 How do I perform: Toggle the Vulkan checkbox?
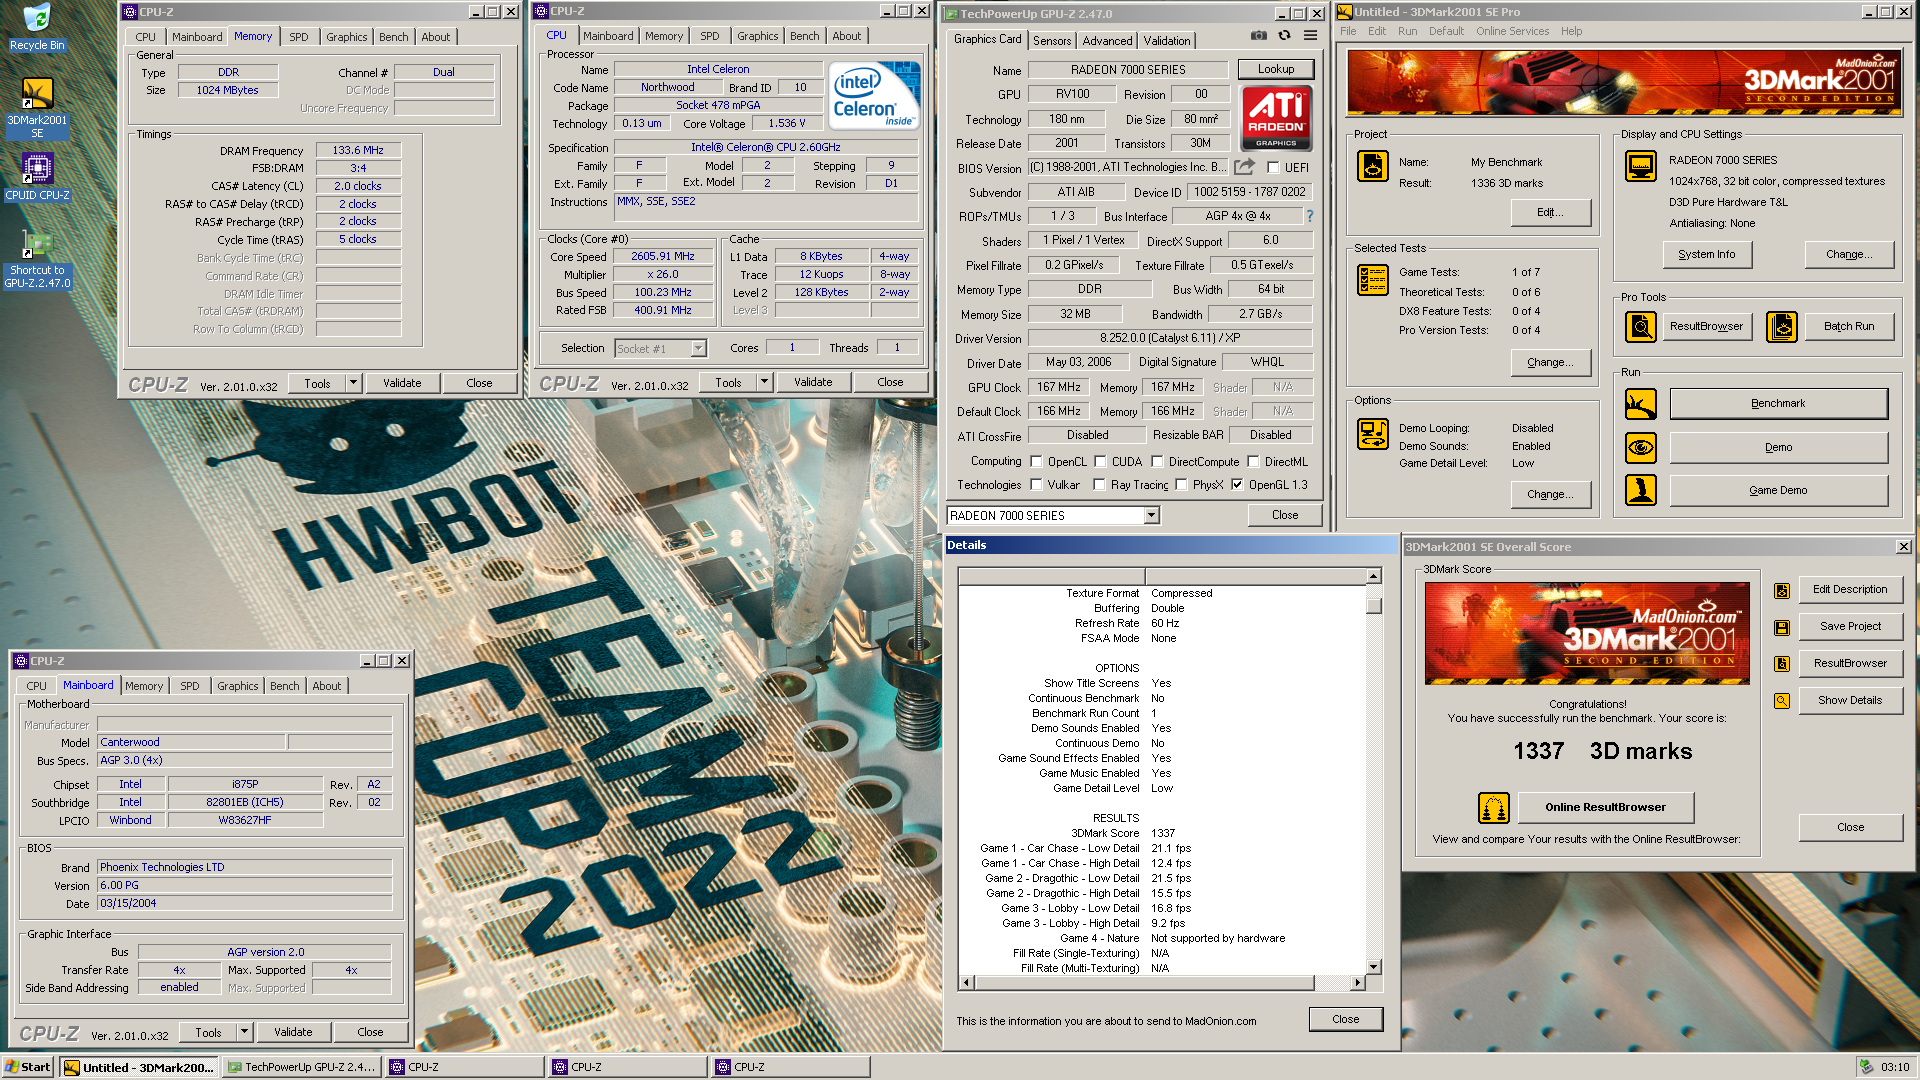pos(1037,485)
